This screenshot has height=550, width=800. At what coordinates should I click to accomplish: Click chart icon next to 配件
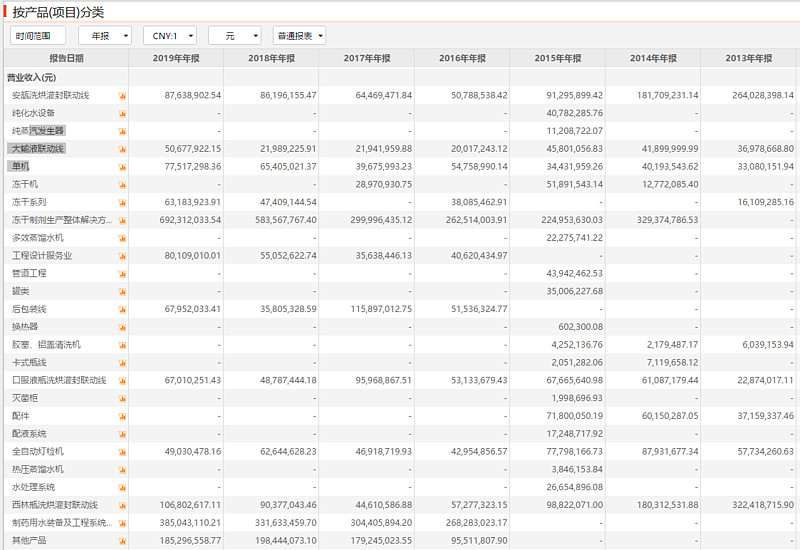pos(123,416)
